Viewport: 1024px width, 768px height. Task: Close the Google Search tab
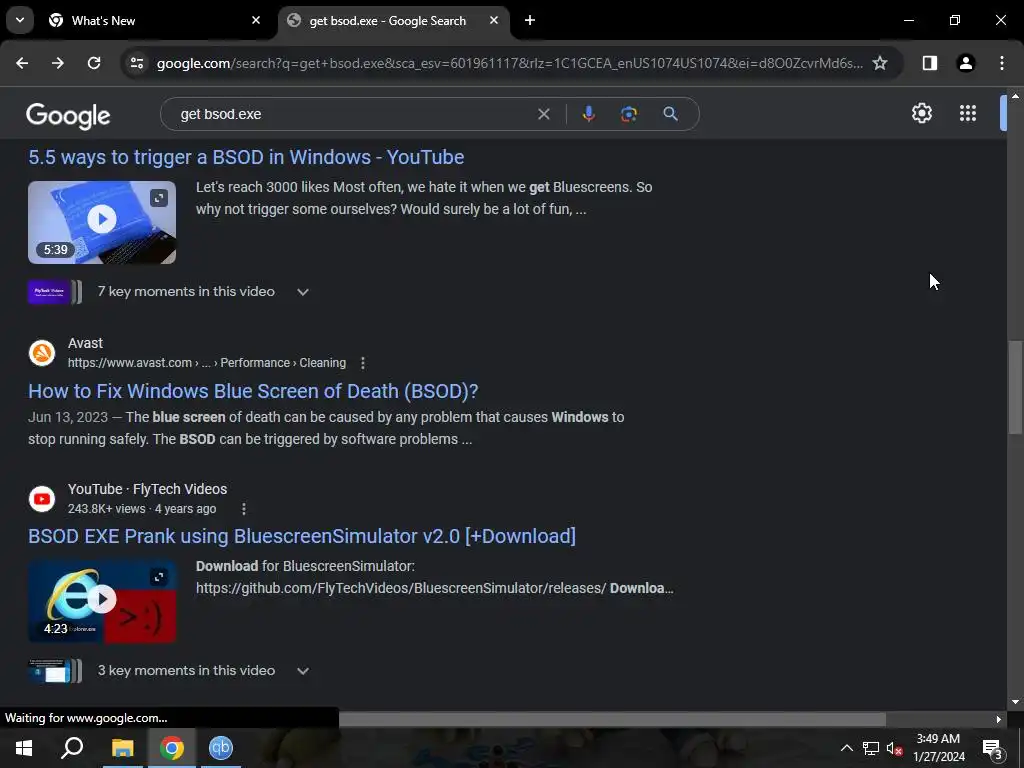[494, 20]
